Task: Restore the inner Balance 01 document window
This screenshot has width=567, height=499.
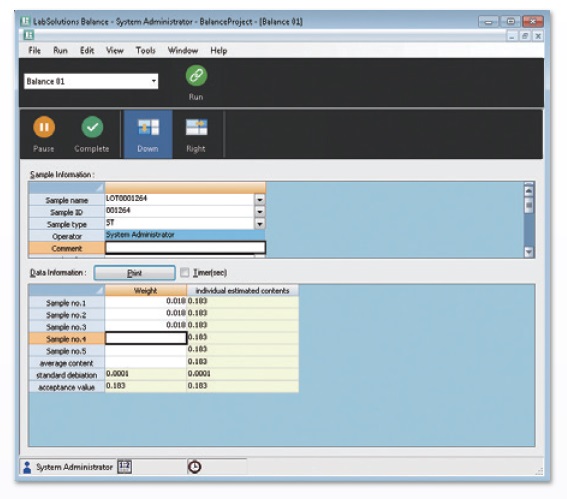Action: coord(525,36)
